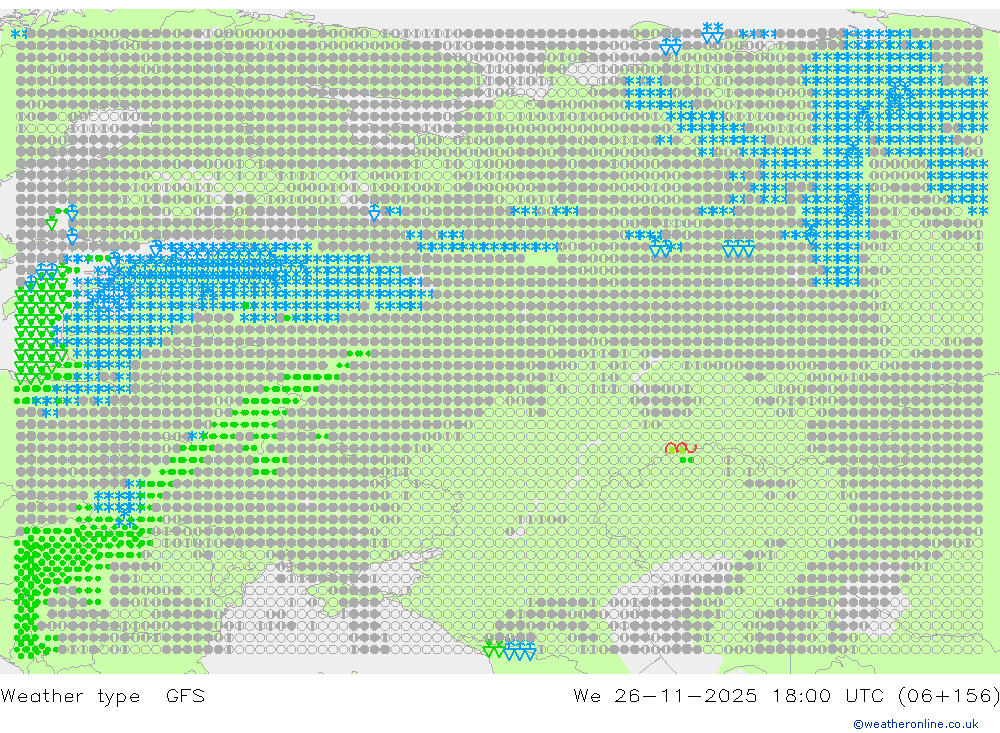Image resolution: width=1000 pixels, height=733 pixels.
Task: Click the red thunderstorm symbol on the map
Action: point(680,448)
